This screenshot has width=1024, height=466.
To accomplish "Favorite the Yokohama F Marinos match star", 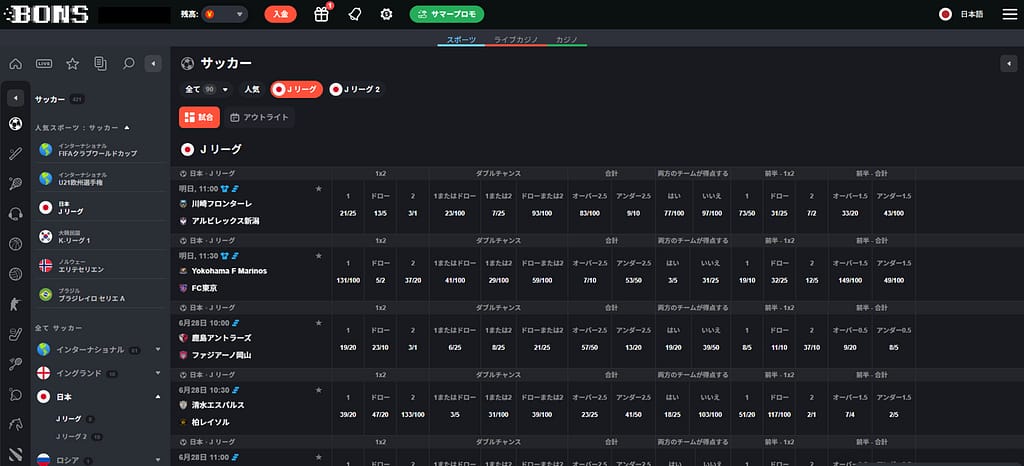I will pos(319,256).
